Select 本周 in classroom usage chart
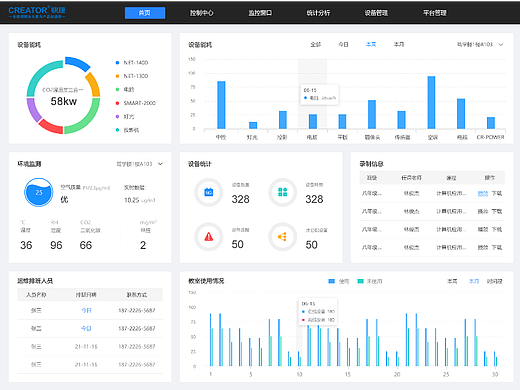 (x=452, y=281)
